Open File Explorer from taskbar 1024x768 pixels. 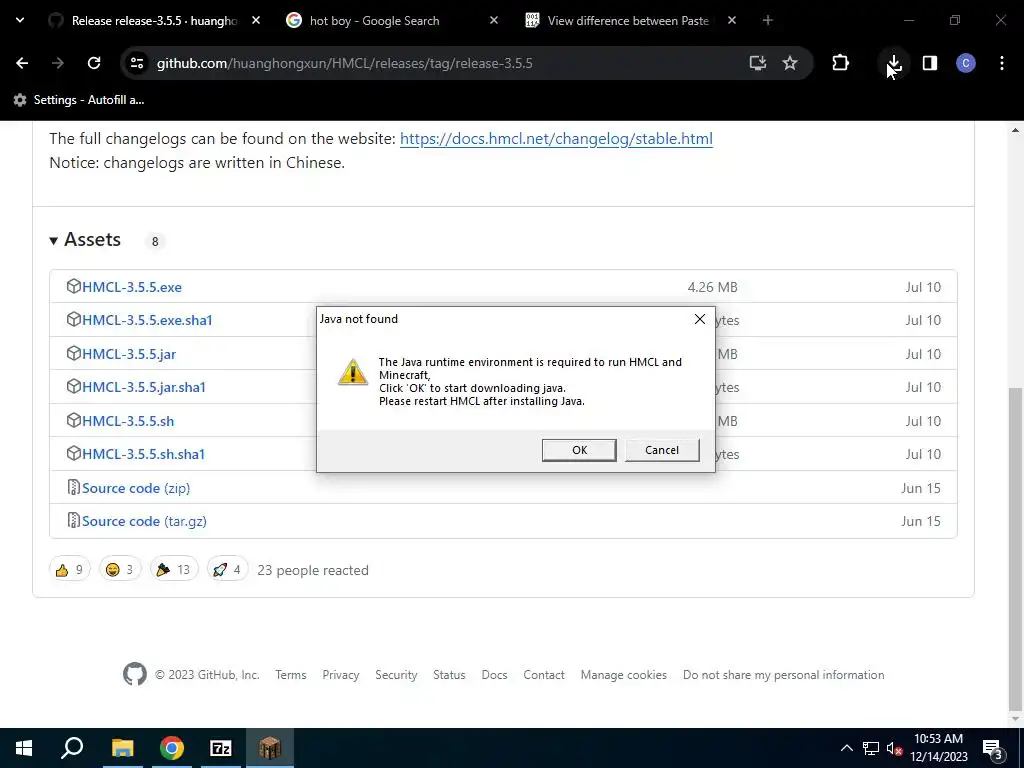coord(122,748)
